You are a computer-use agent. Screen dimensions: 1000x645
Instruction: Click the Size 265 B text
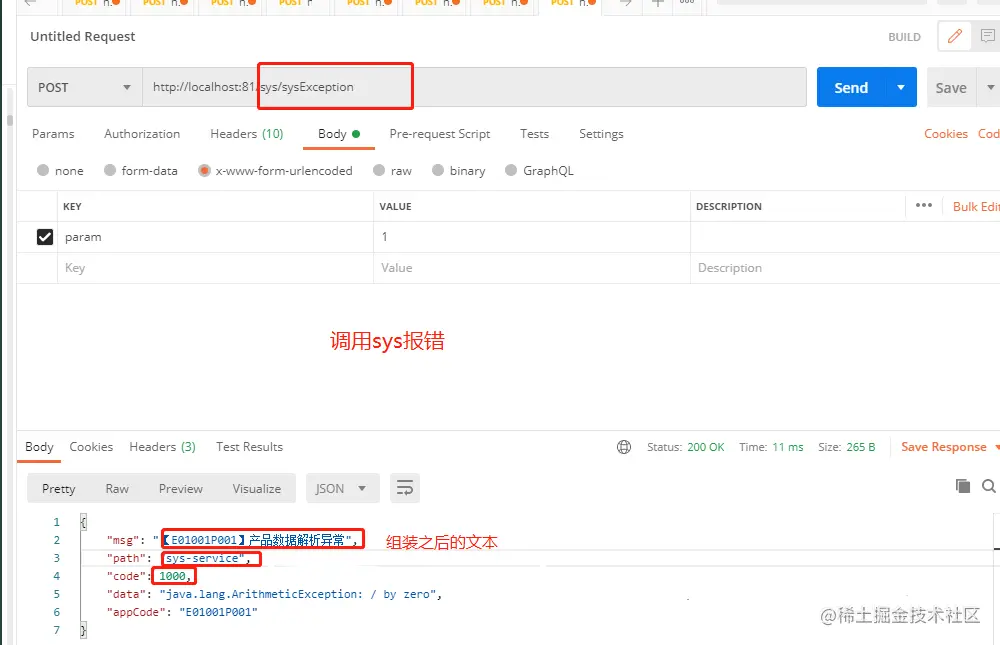pos(847,447)
